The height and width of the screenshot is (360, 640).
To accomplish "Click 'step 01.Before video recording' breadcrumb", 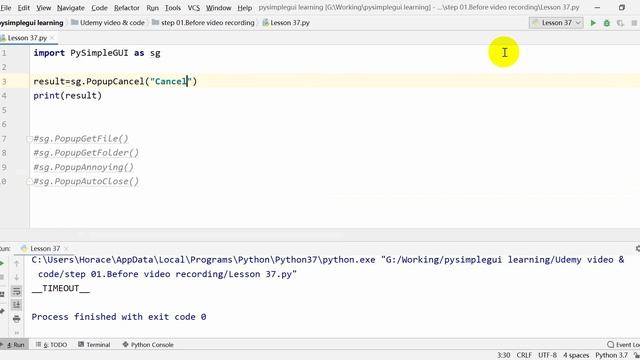I will pyautogui.click(x=203, y=23).
